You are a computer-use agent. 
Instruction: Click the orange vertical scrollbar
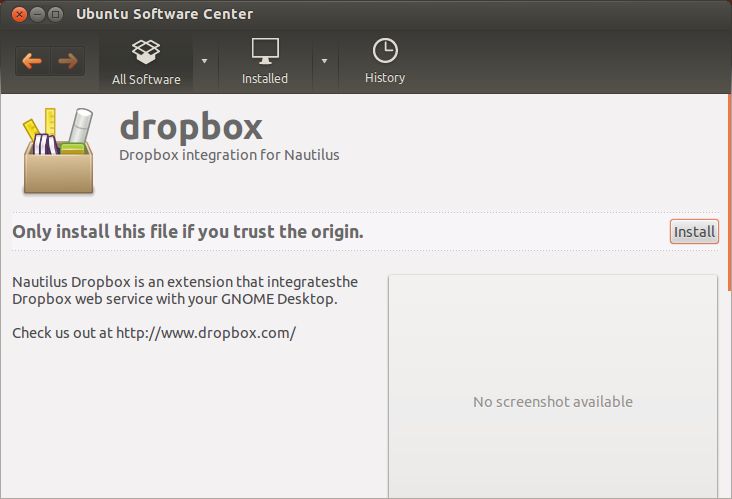[729, 192]
